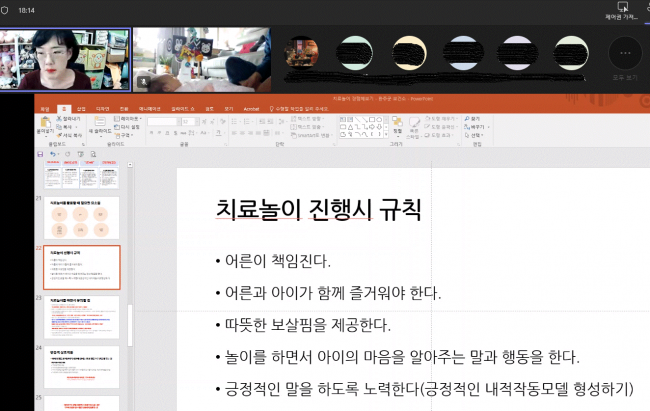Toggle underline formatting in font group

click(x=167, y=133)
